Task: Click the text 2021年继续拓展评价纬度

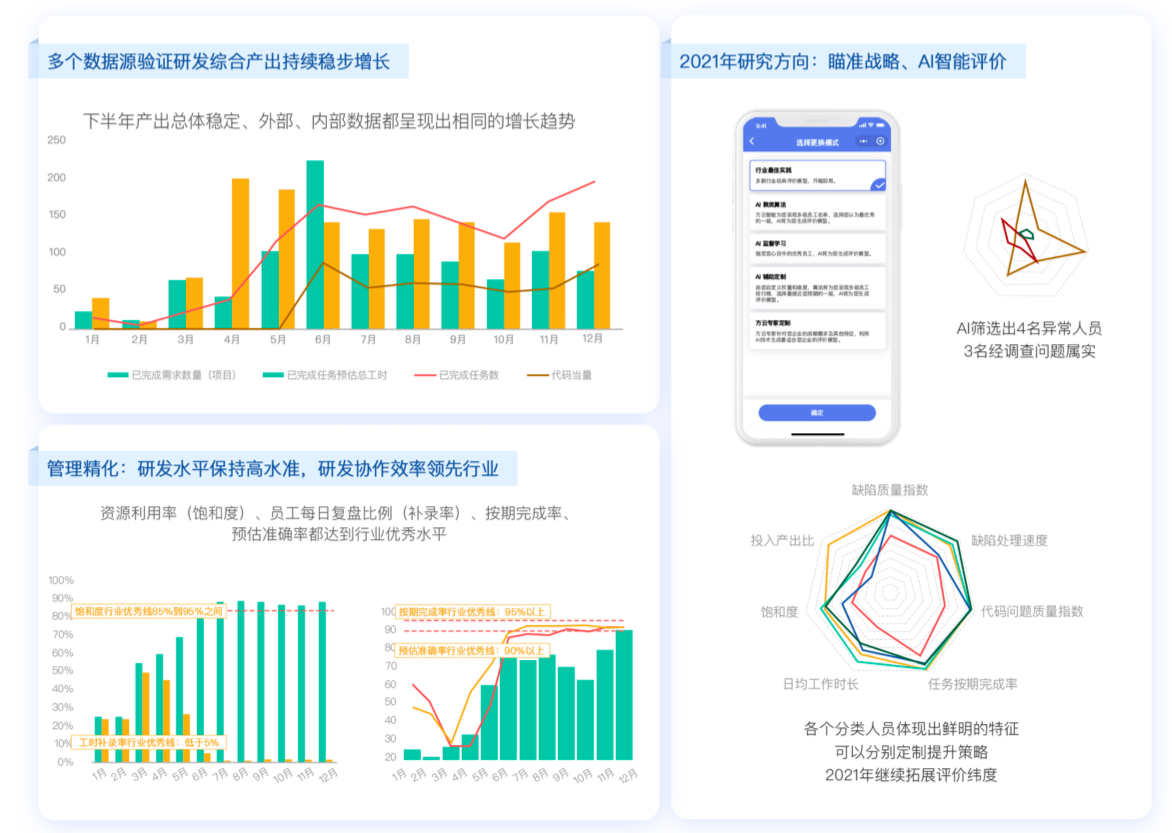Action: 910,775
